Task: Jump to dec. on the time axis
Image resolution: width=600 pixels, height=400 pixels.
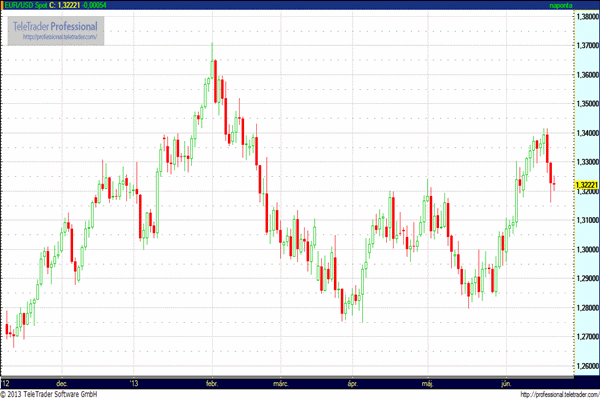Action: 62,383
